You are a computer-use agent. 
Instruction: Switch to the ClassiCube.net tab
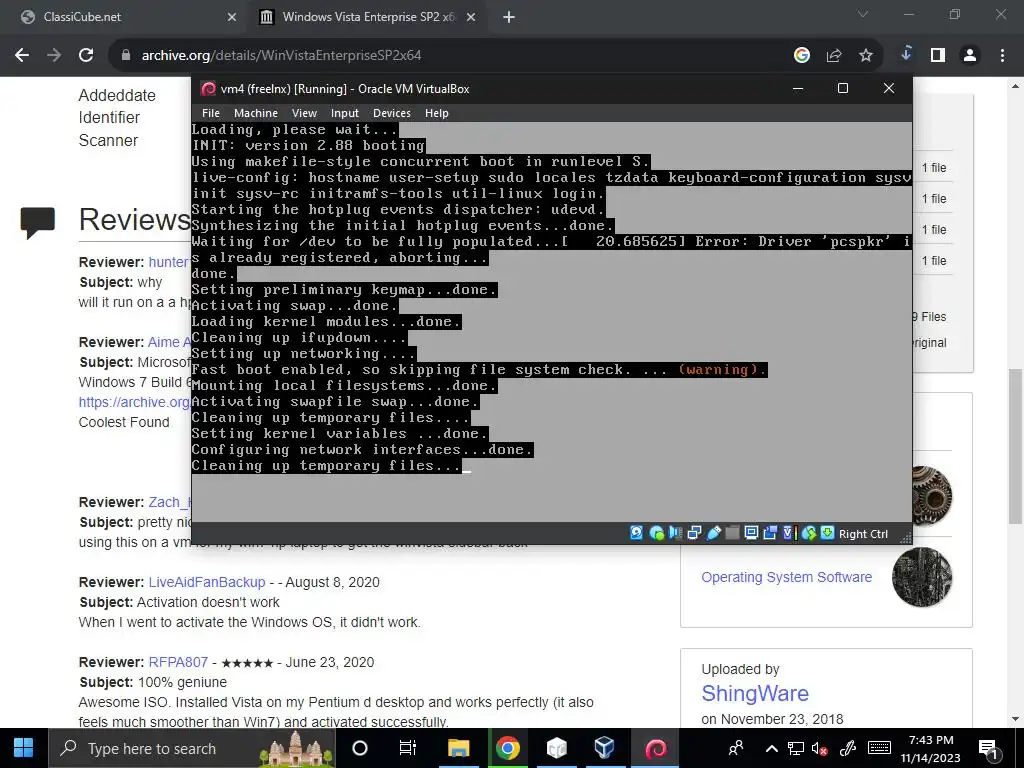click(x=127, y=17)
